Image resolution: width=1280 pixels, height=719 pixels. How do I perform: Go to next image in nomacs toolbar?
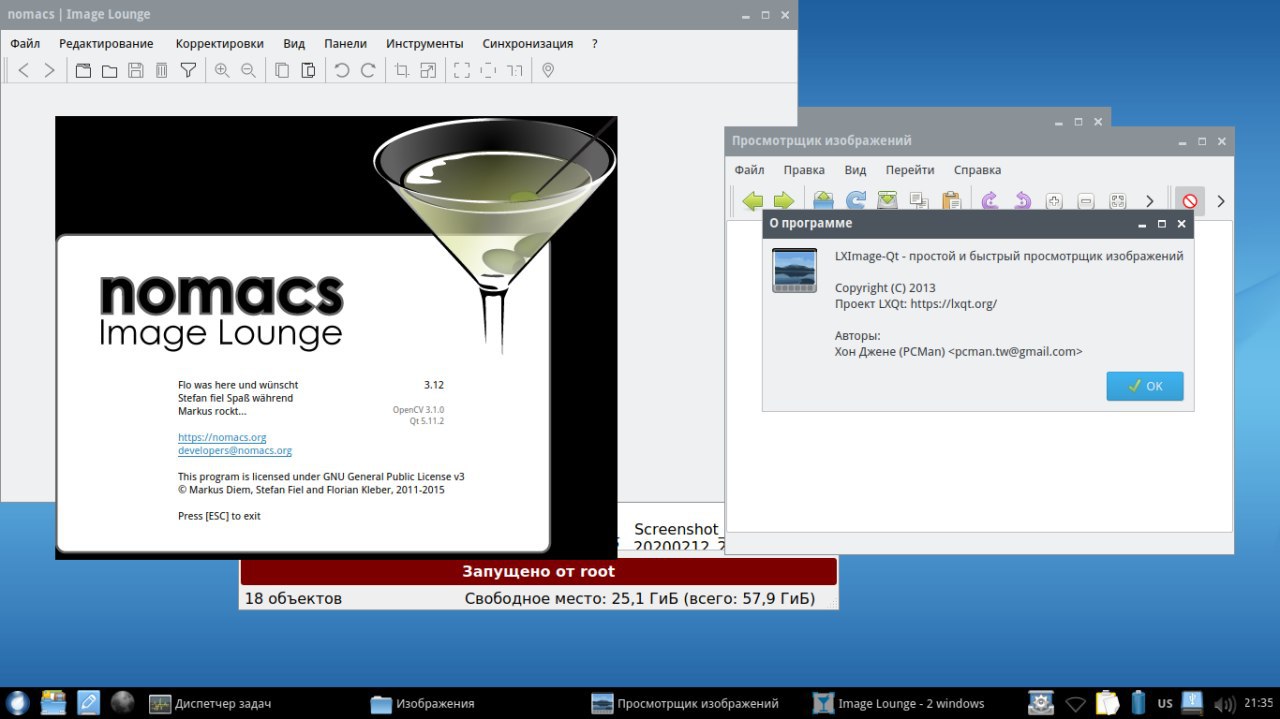49,70
